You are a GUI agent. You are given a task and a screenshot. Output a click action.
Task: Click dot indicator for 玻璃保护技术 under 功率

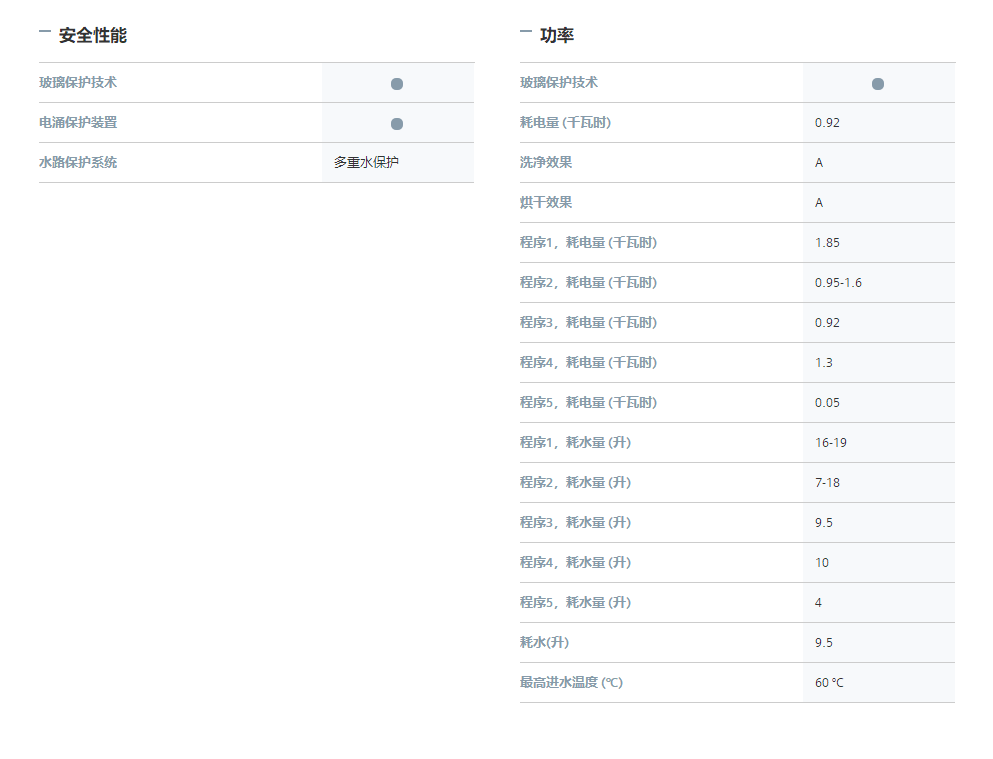click(878, 84)
